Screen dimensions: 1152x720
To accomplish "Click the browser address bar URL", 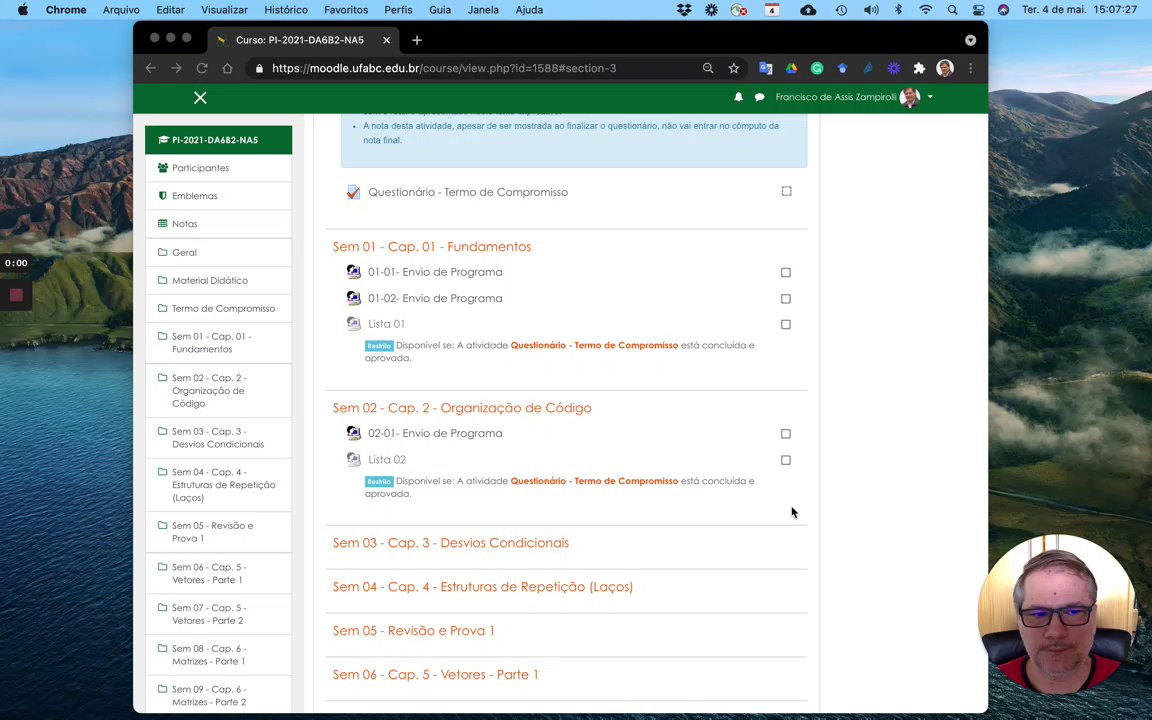I will (x=444, y=68).
